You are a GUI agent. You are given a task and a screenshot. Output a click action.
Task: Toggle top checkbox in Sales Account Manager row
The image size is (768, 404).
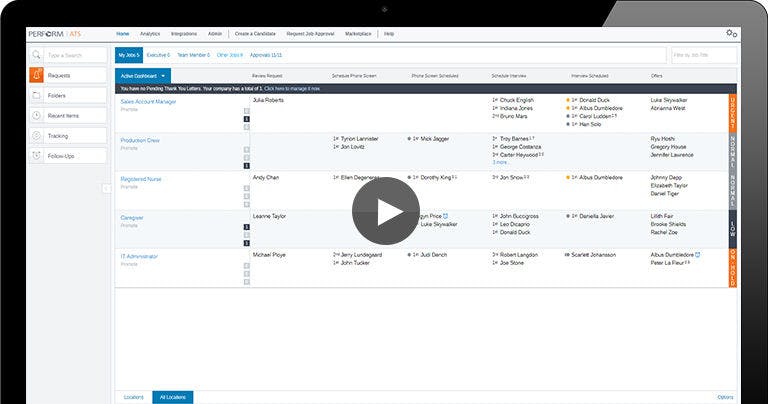pos(246,111)
